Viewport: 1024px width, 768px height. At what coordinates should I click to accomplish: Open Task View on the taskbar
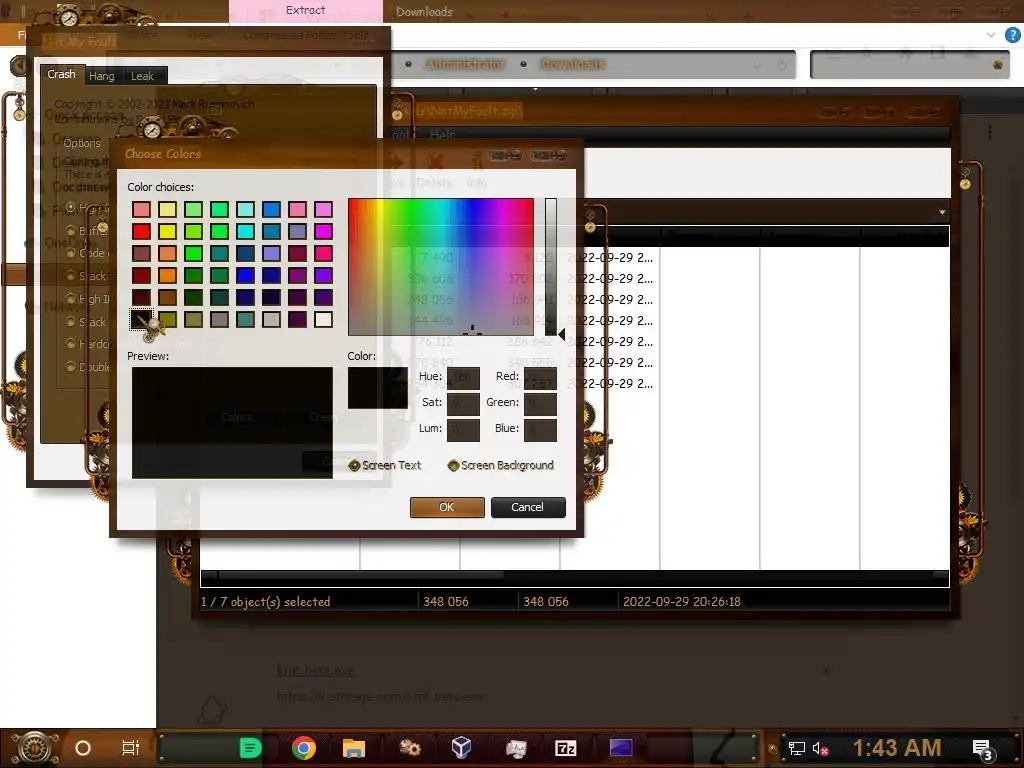(x=131, y=748)
